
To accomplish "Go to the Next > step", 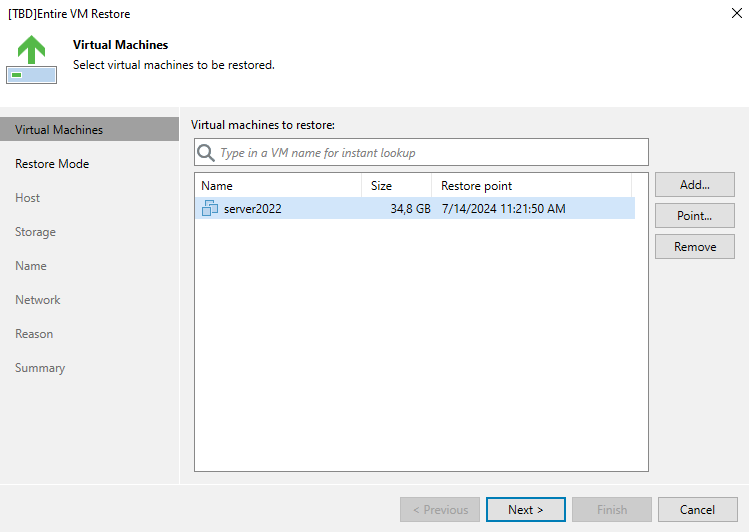I will click(x=525, y=510).
